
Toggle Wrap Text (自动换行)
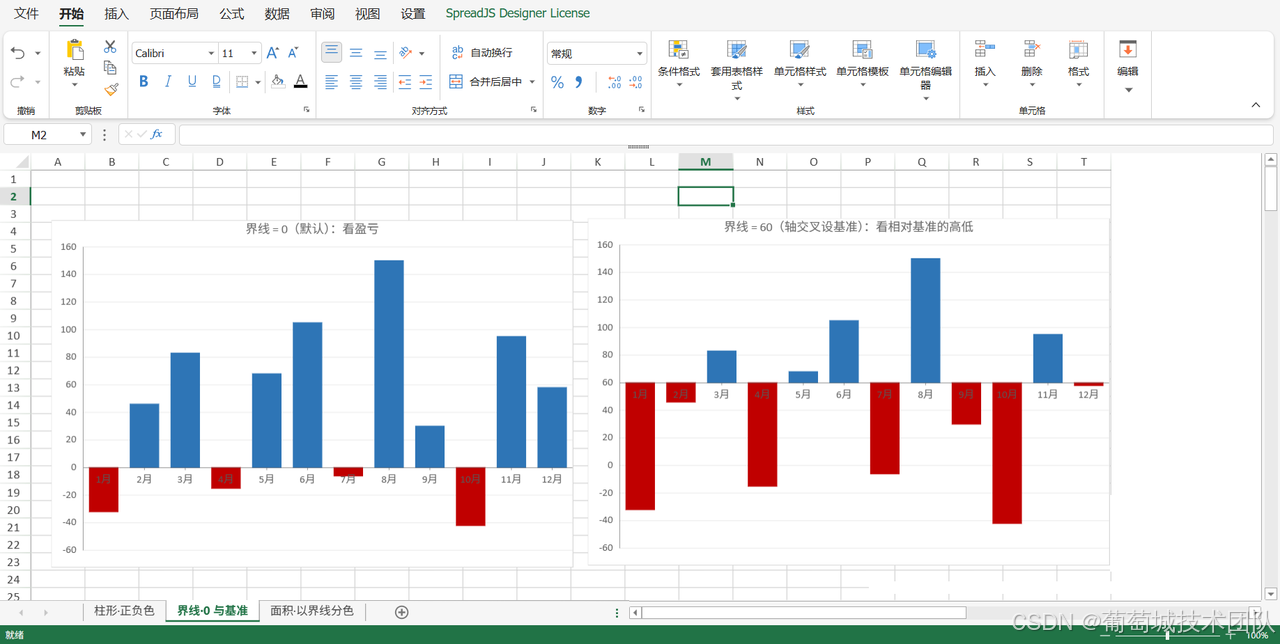pos(481,53)
